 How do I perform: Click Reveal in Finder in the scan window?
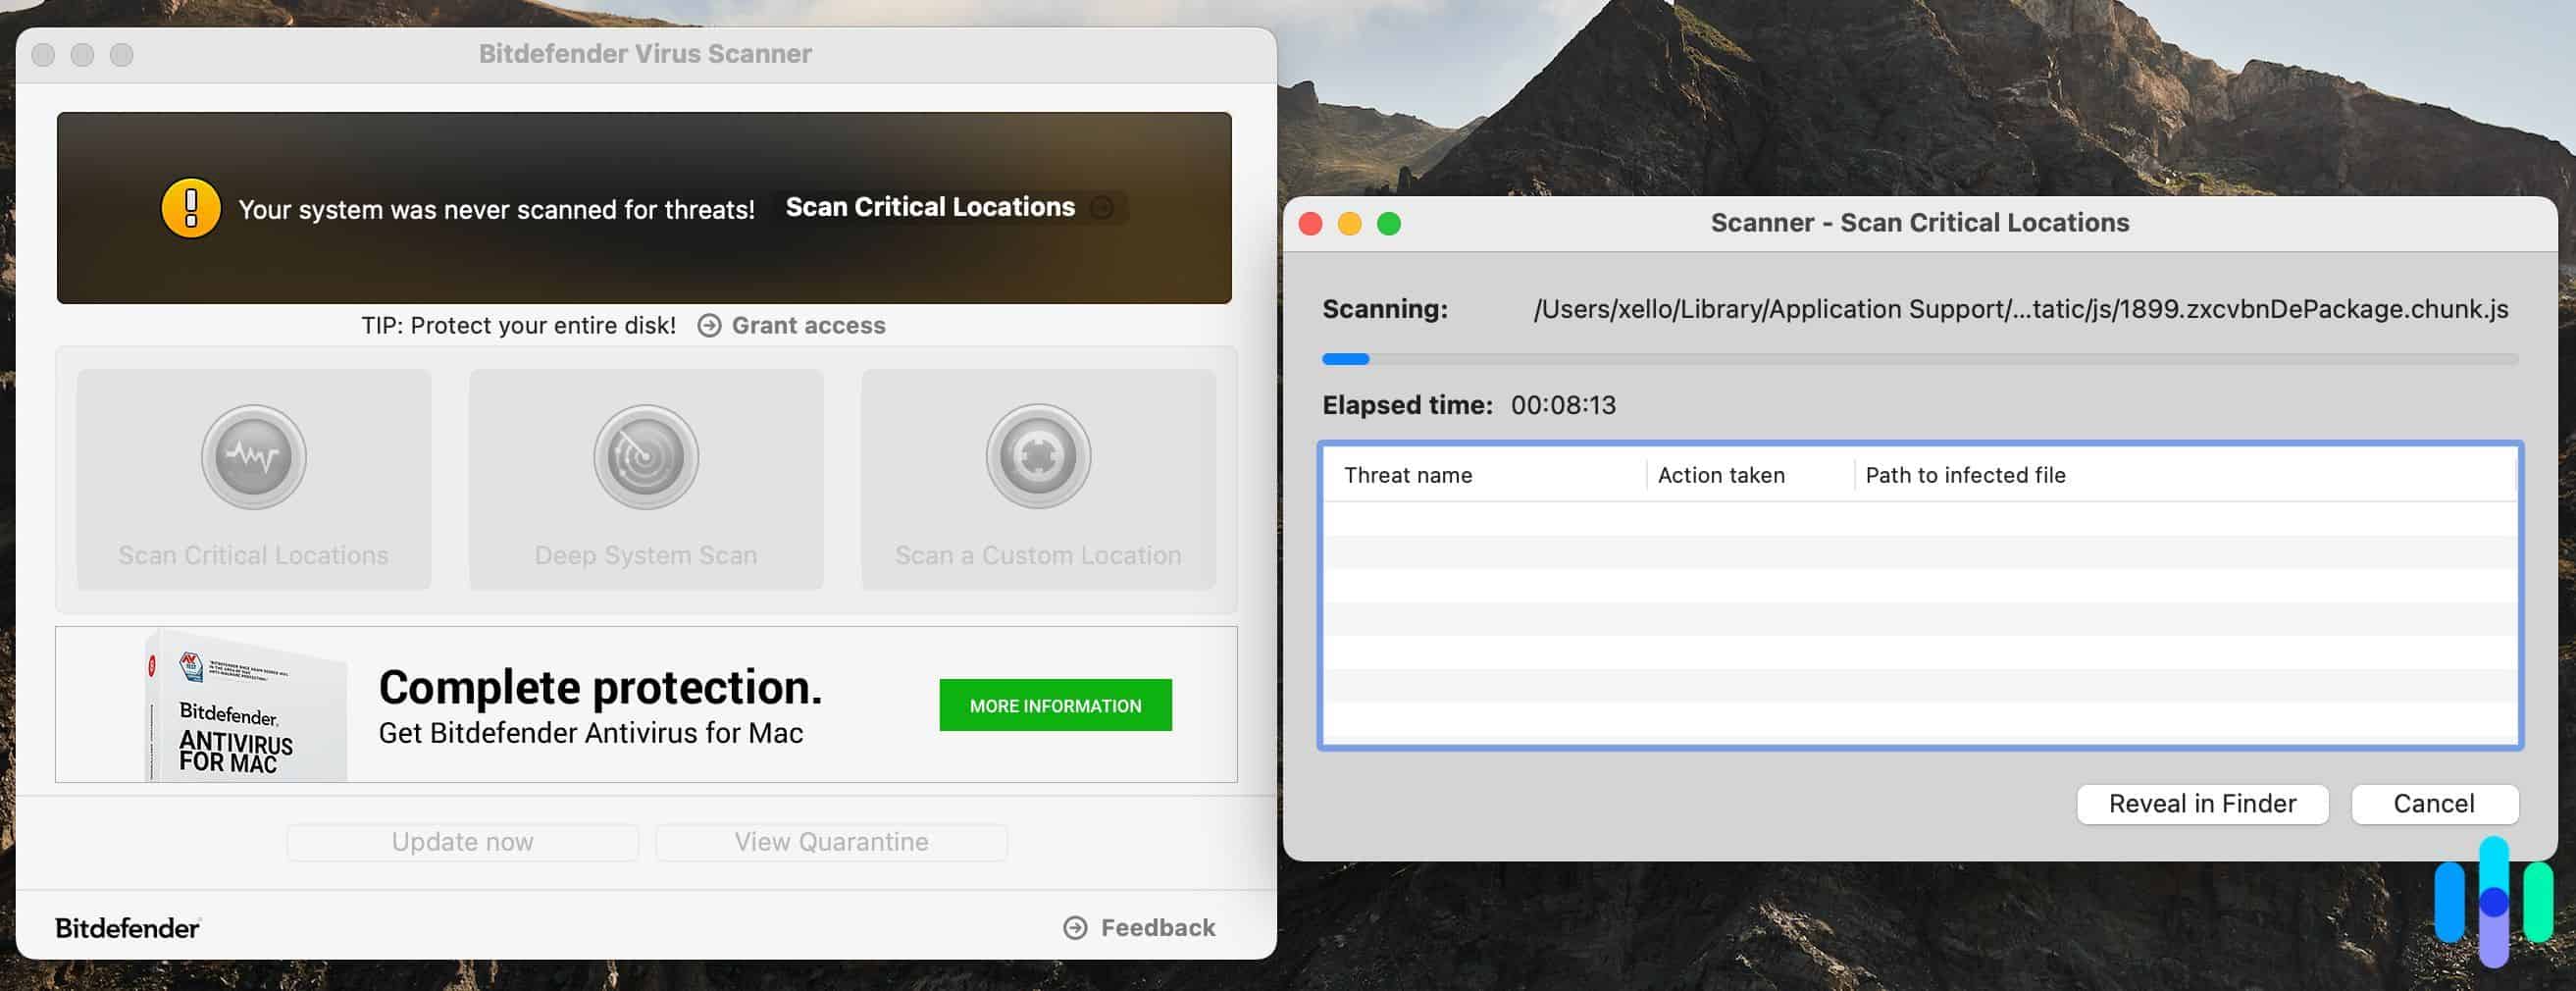(2202, 803)
